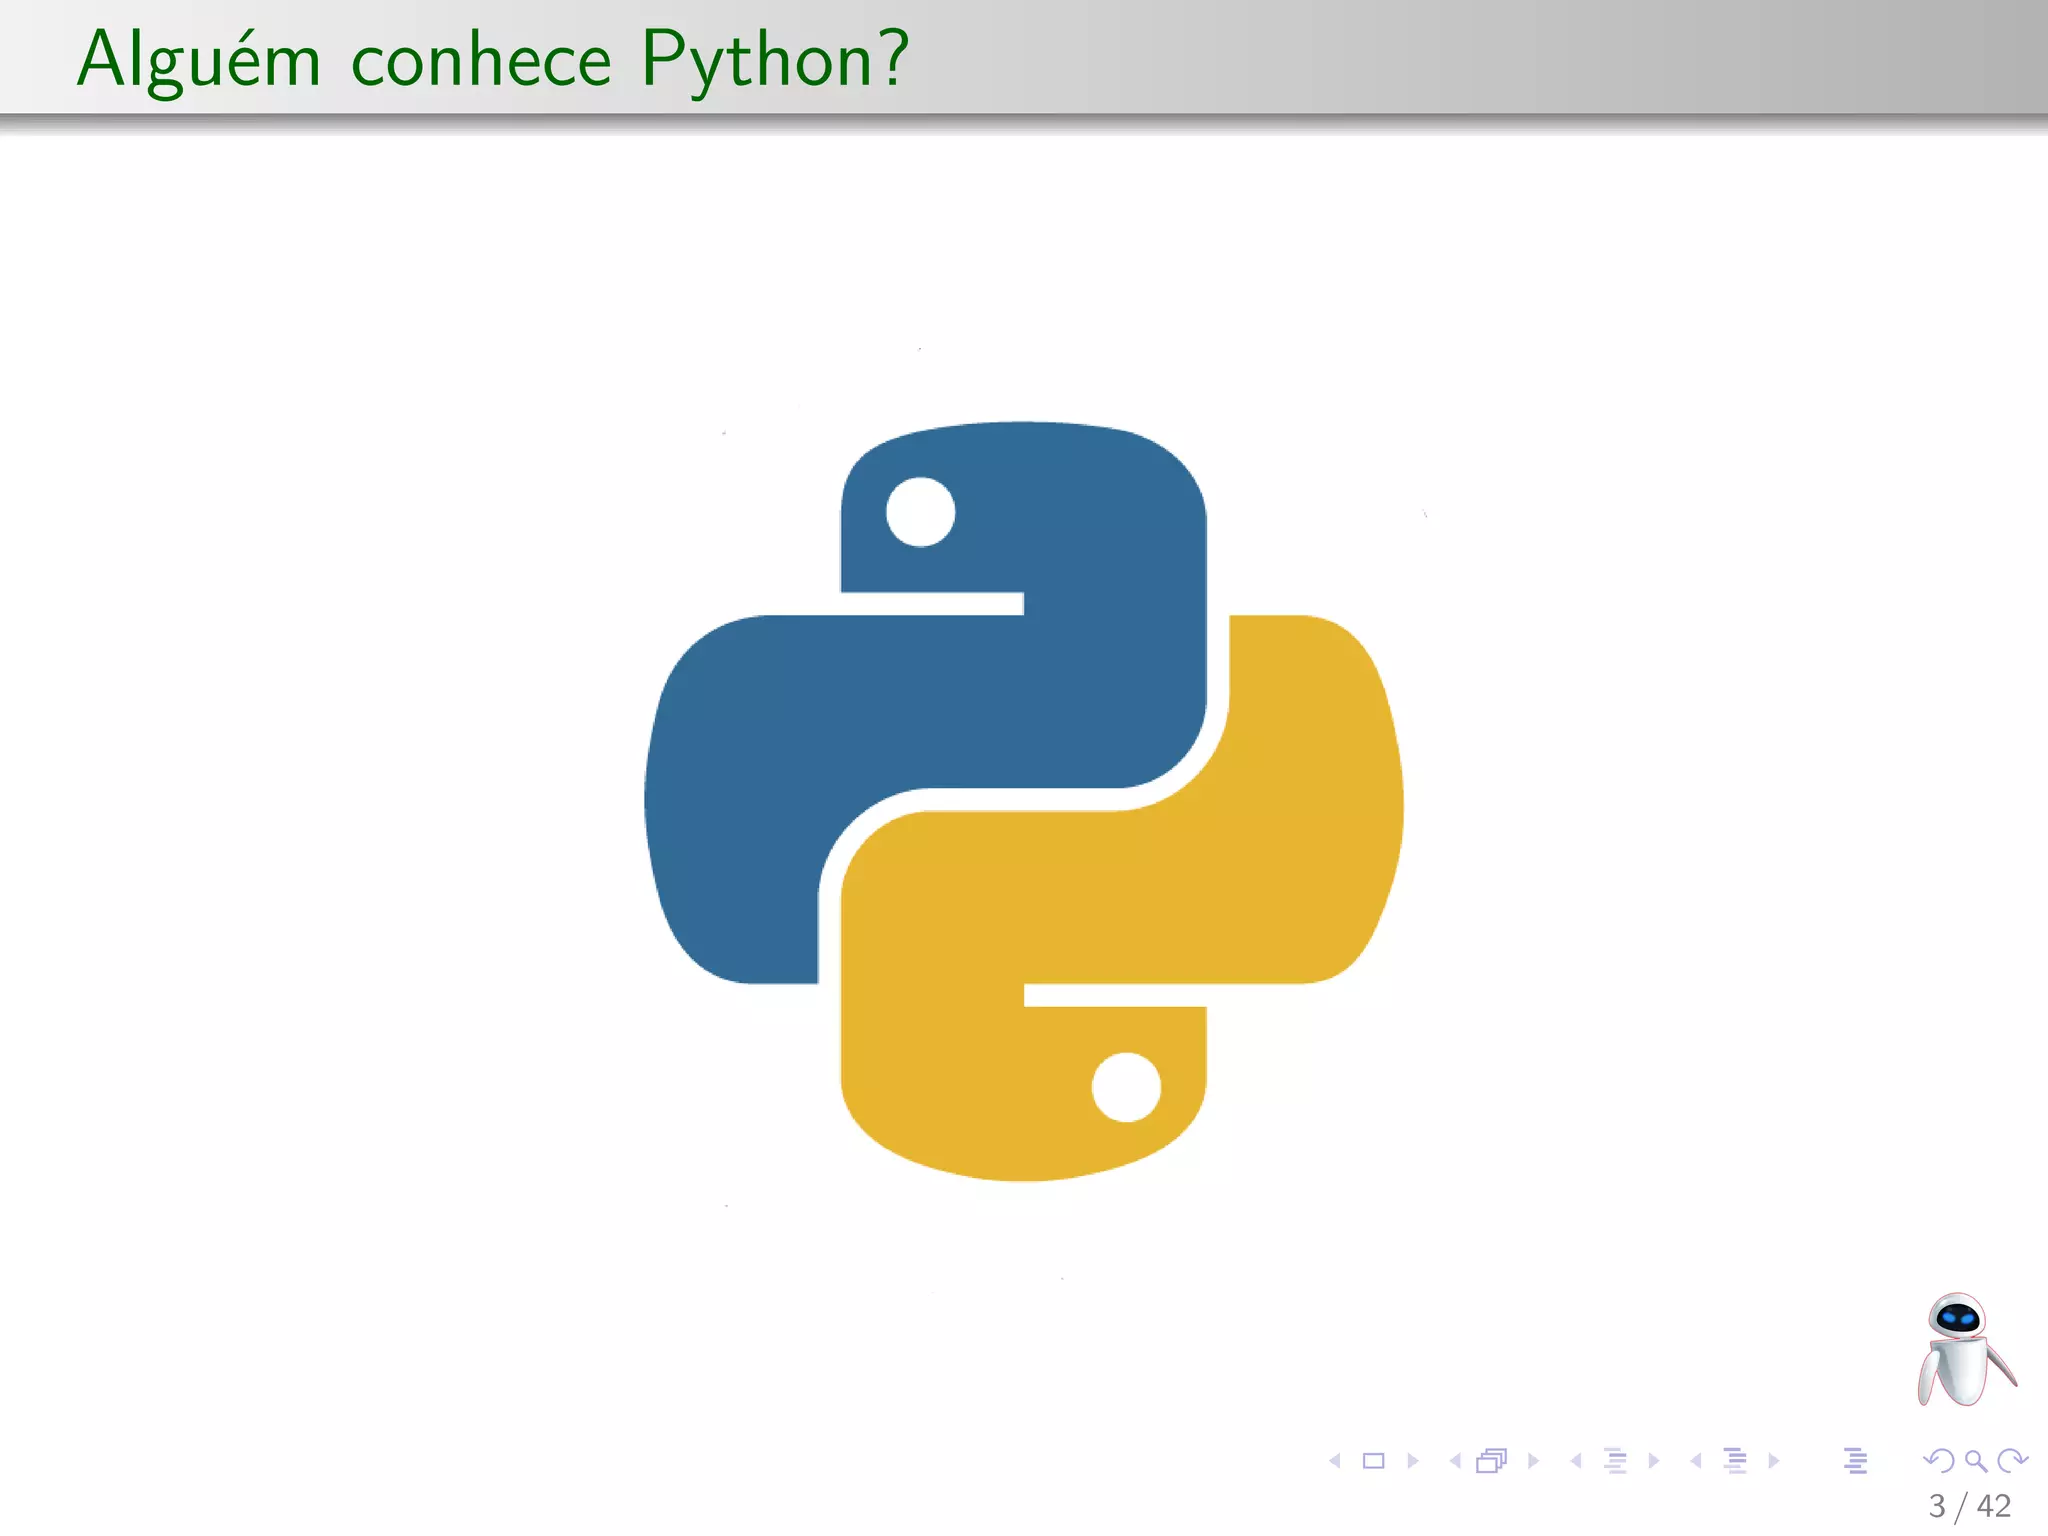The image size is (2048, 1536).
Task: Click the left arrow before the stacked-frames icon
Action: (x=1455, y=1461)
